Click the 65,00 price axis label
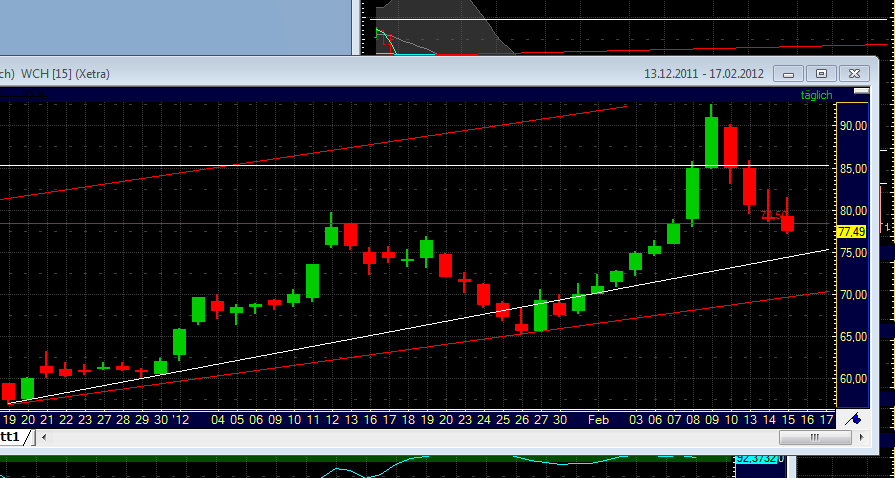Screen dimensions: 895x478 (x=853, y=336)
